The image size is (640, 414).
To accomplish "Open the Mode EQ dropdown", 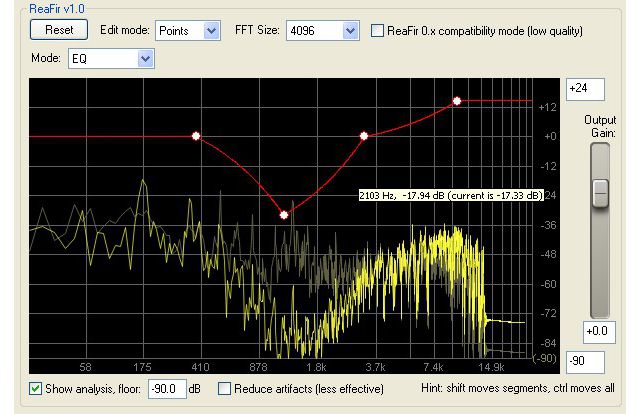I will (x=111, y=59).
